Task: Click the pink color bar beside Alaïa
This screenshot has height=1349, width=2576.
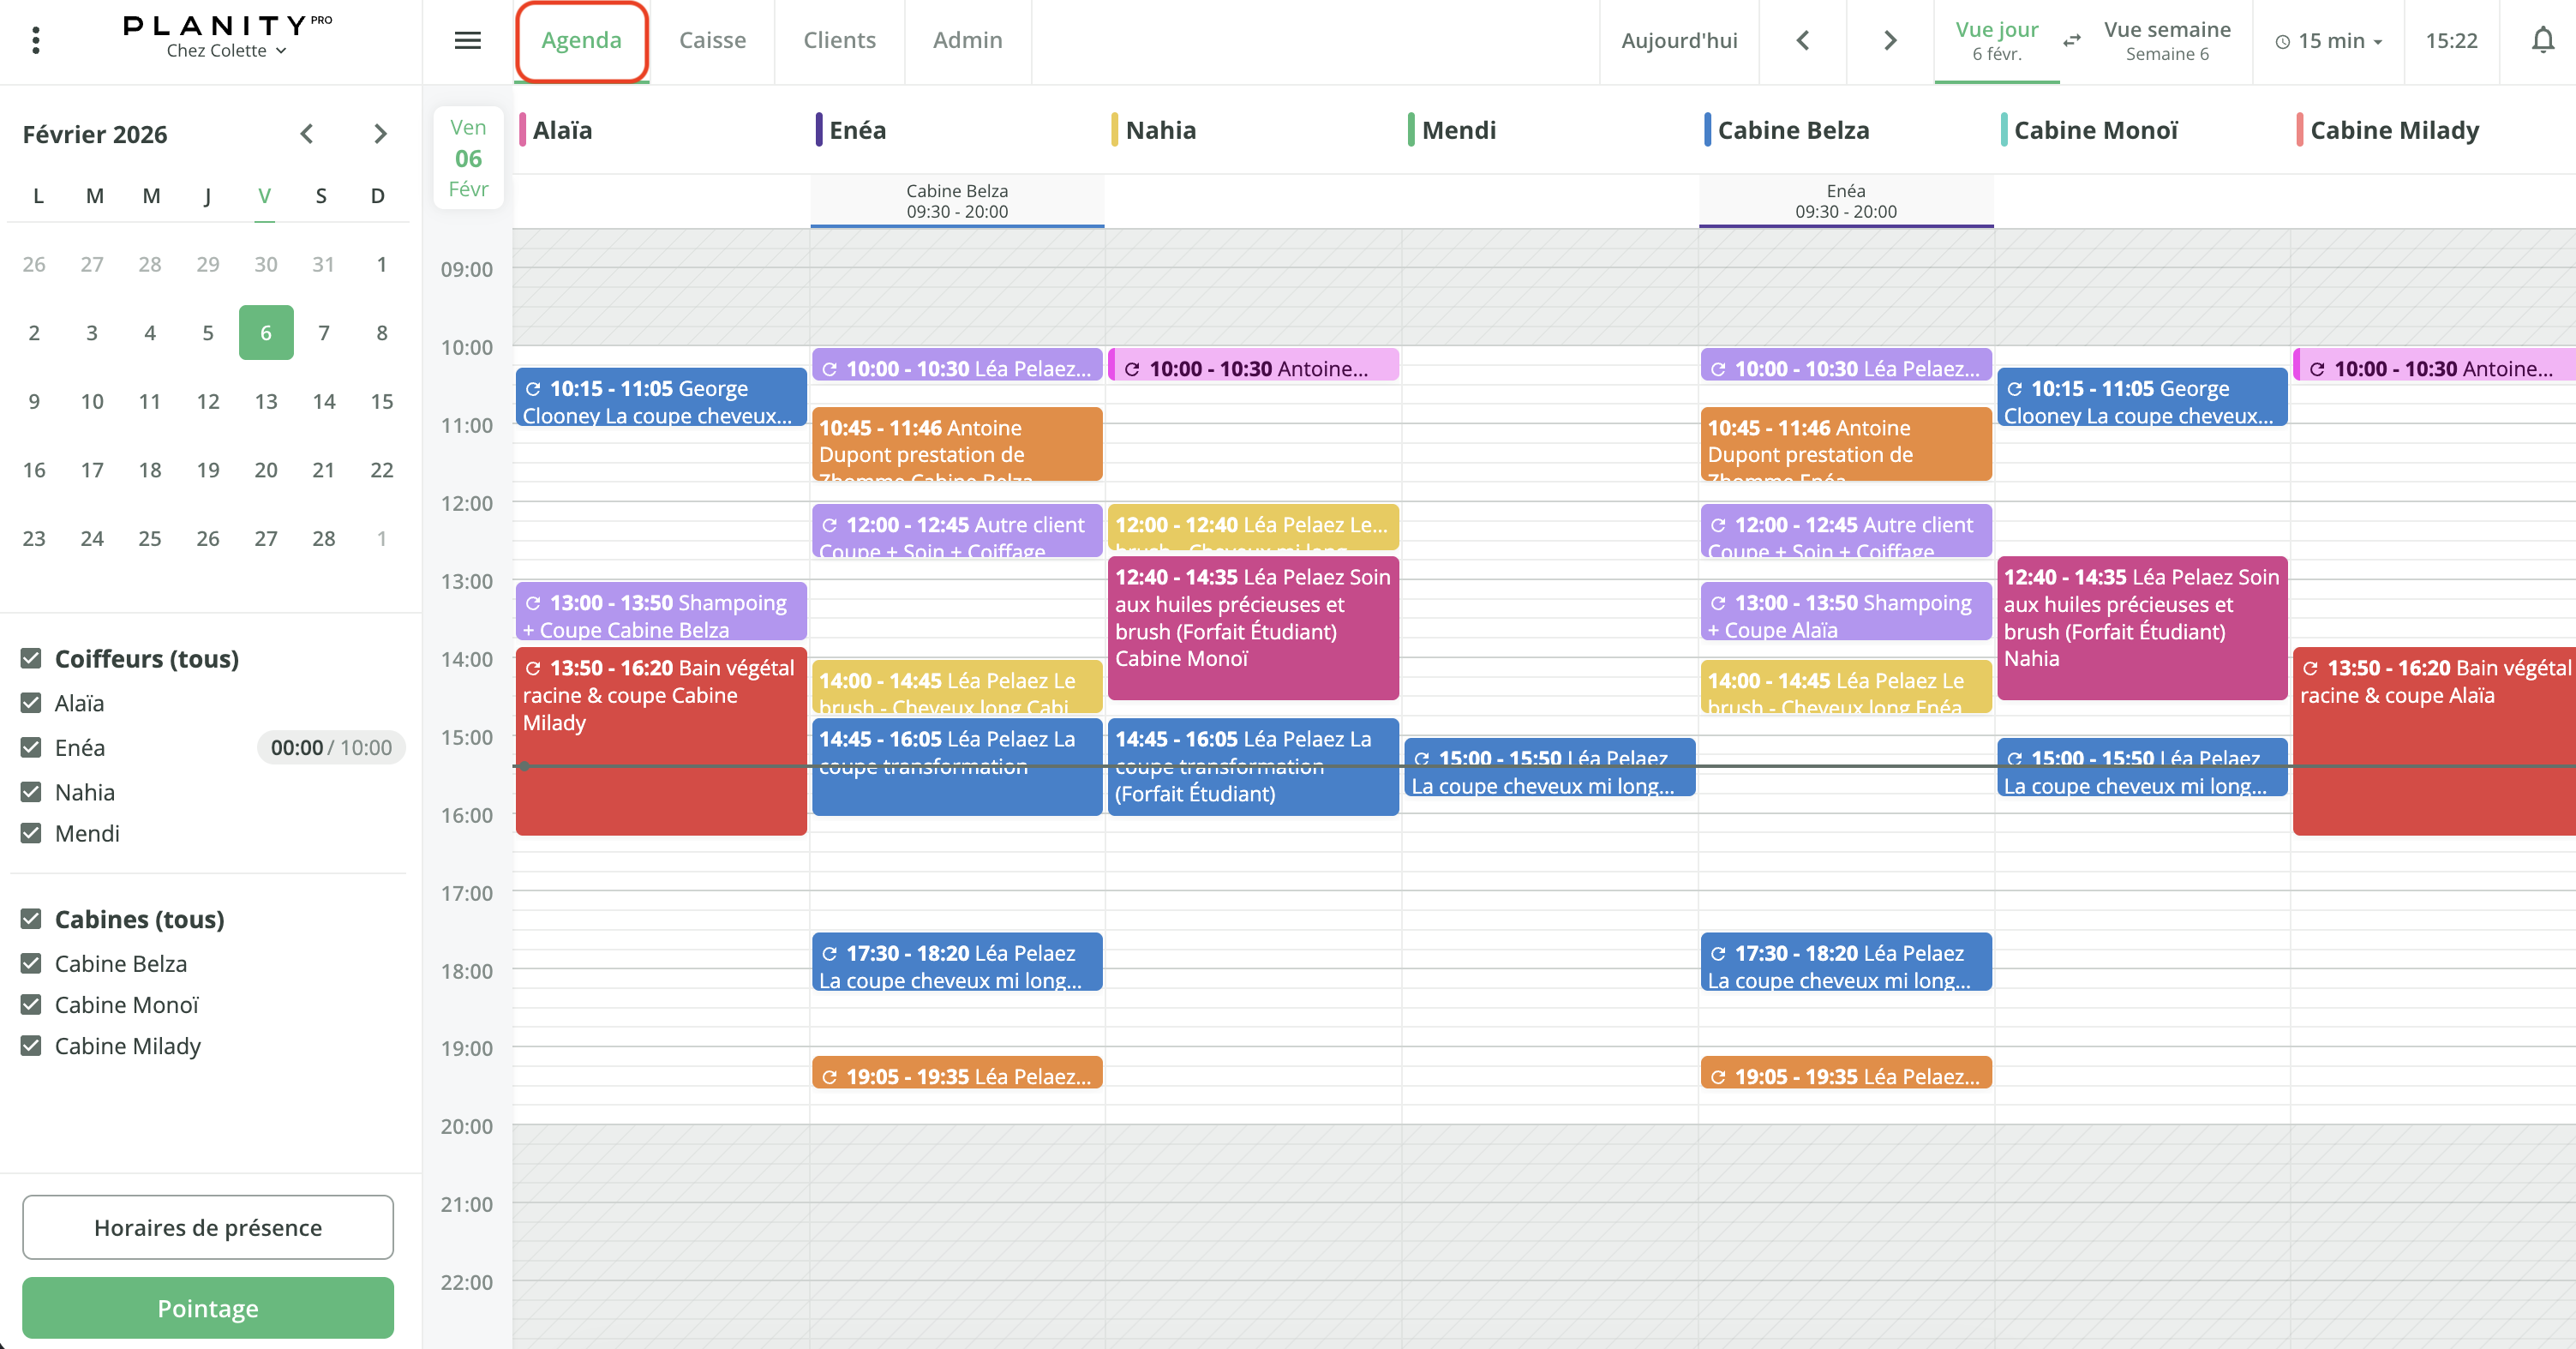Action: 522,130
